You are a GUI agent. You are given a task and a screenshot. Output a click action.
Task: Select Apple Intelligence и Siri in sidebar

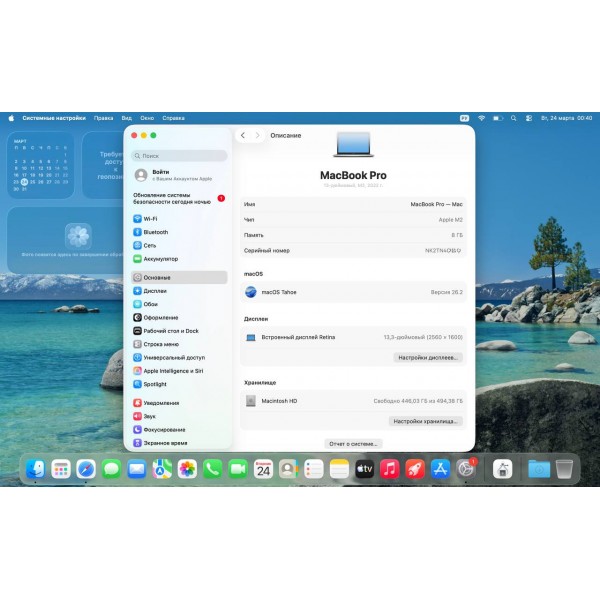click(173, 370)
